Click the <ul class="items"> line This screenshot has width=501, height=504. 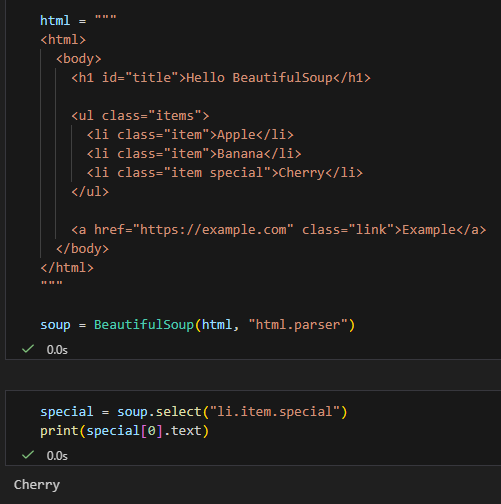click(140, 116)
